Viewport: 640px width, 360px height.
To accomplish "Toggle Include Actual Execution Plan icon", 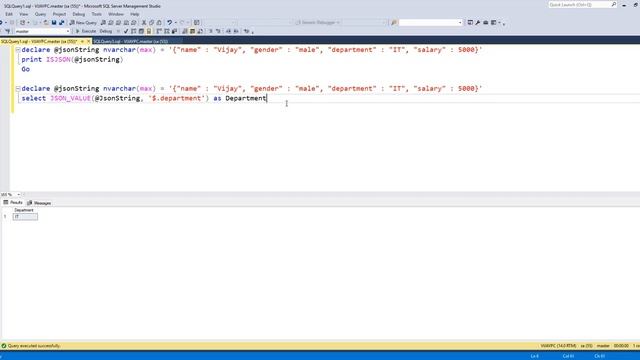I will 159,31.
